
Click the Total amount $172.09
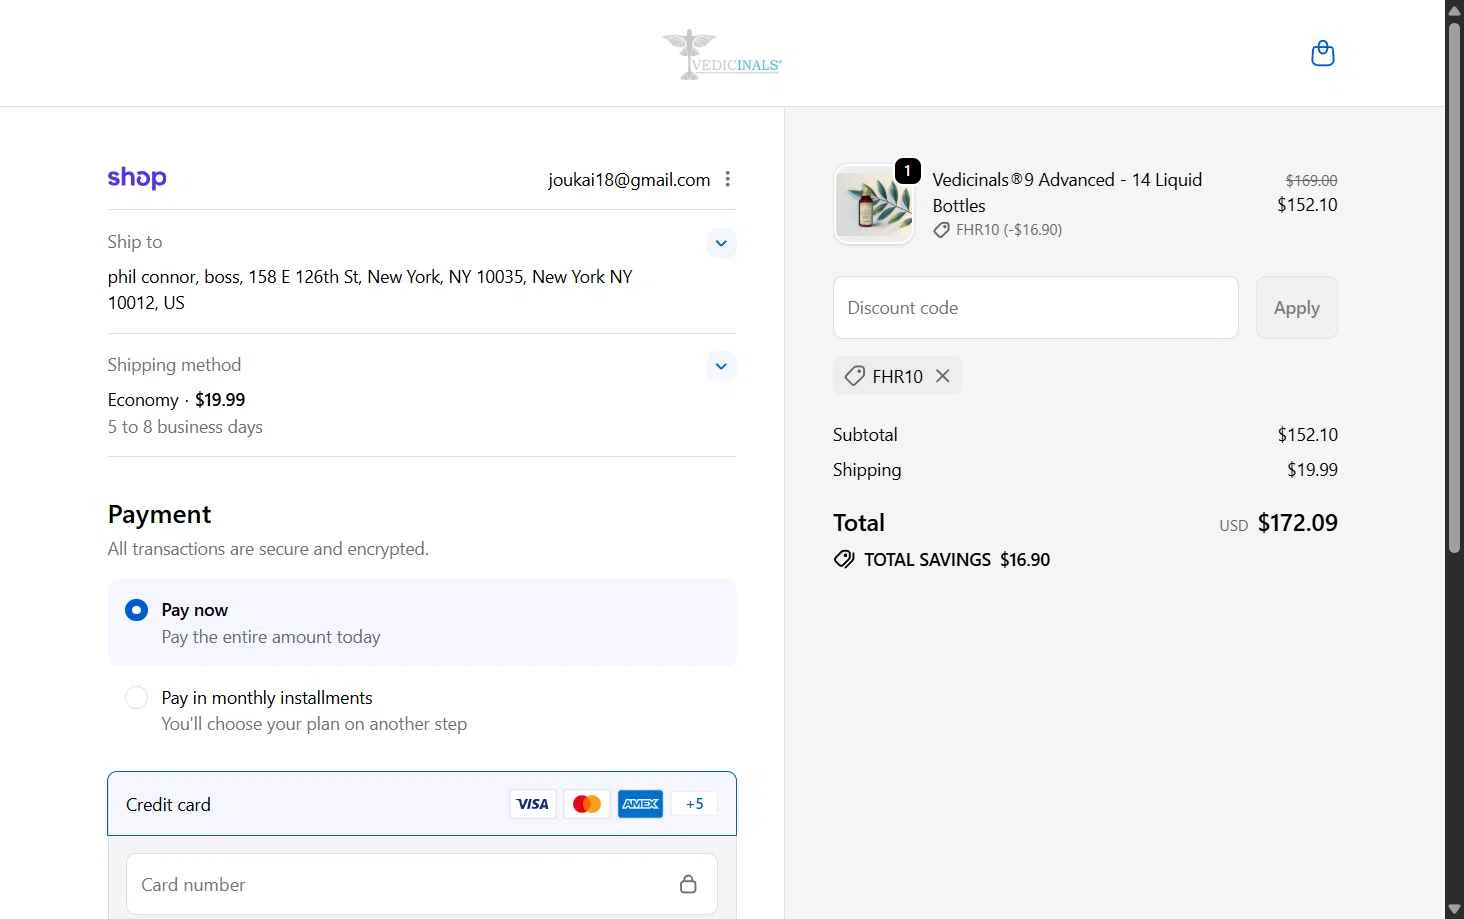pos(1297,523)
